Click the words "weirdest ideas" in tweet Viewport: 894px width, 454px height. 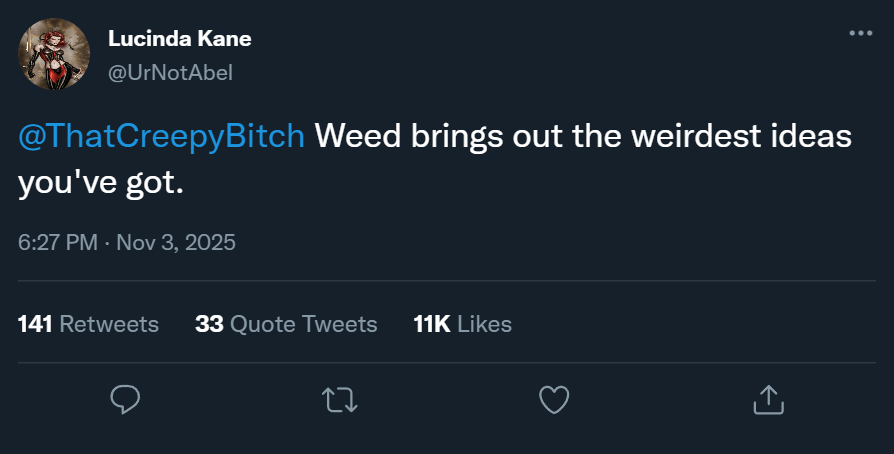coord(739,137)
